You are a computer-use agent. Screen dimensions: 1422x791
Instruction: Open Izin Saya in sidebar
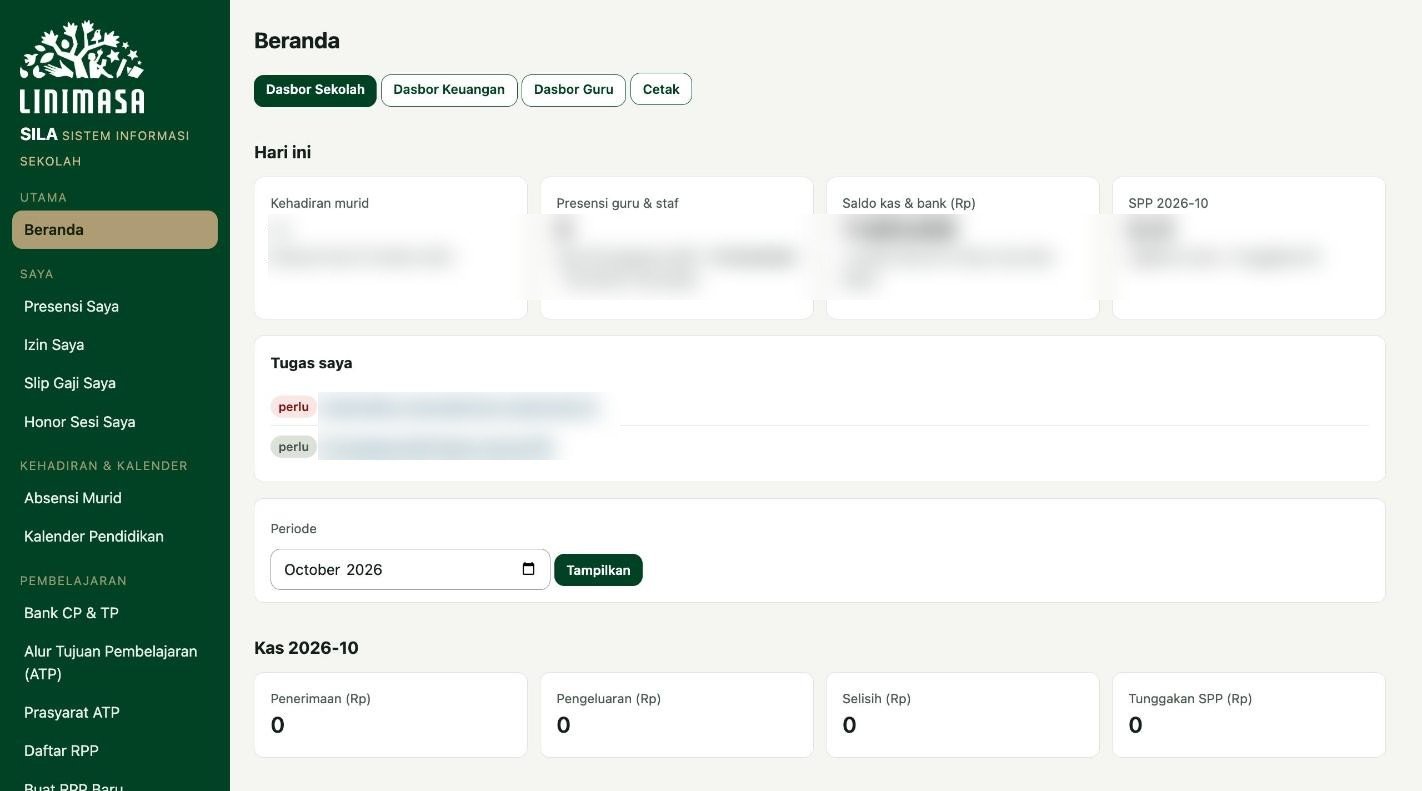[115, 345]
